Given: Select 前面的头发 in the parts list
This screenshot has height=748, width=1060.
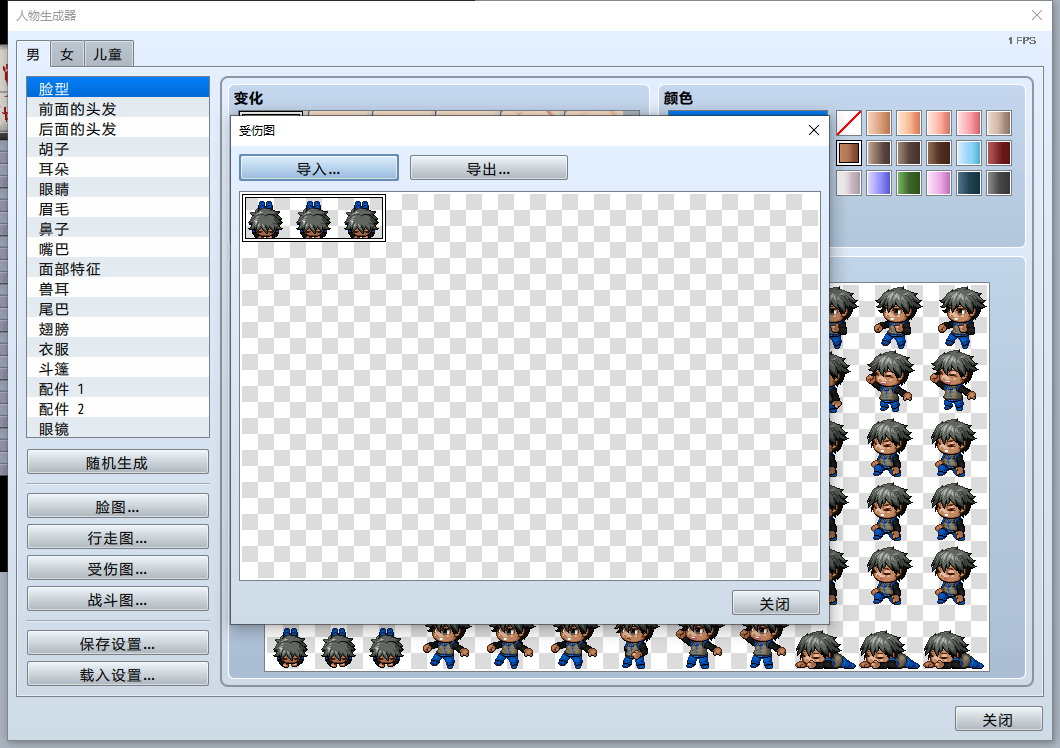Looking at the screenshot, I should [x=118, y=108].
